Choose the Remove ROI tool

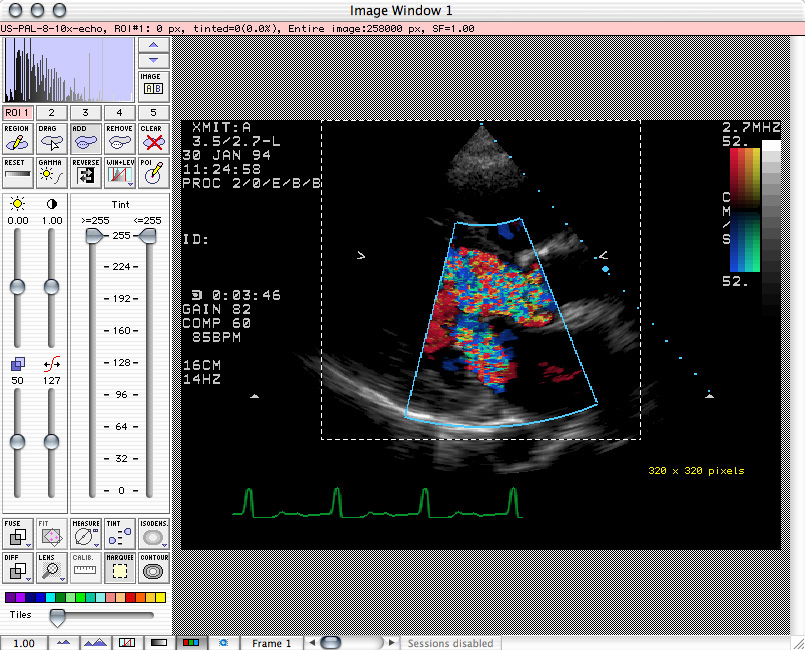(119, 139)
